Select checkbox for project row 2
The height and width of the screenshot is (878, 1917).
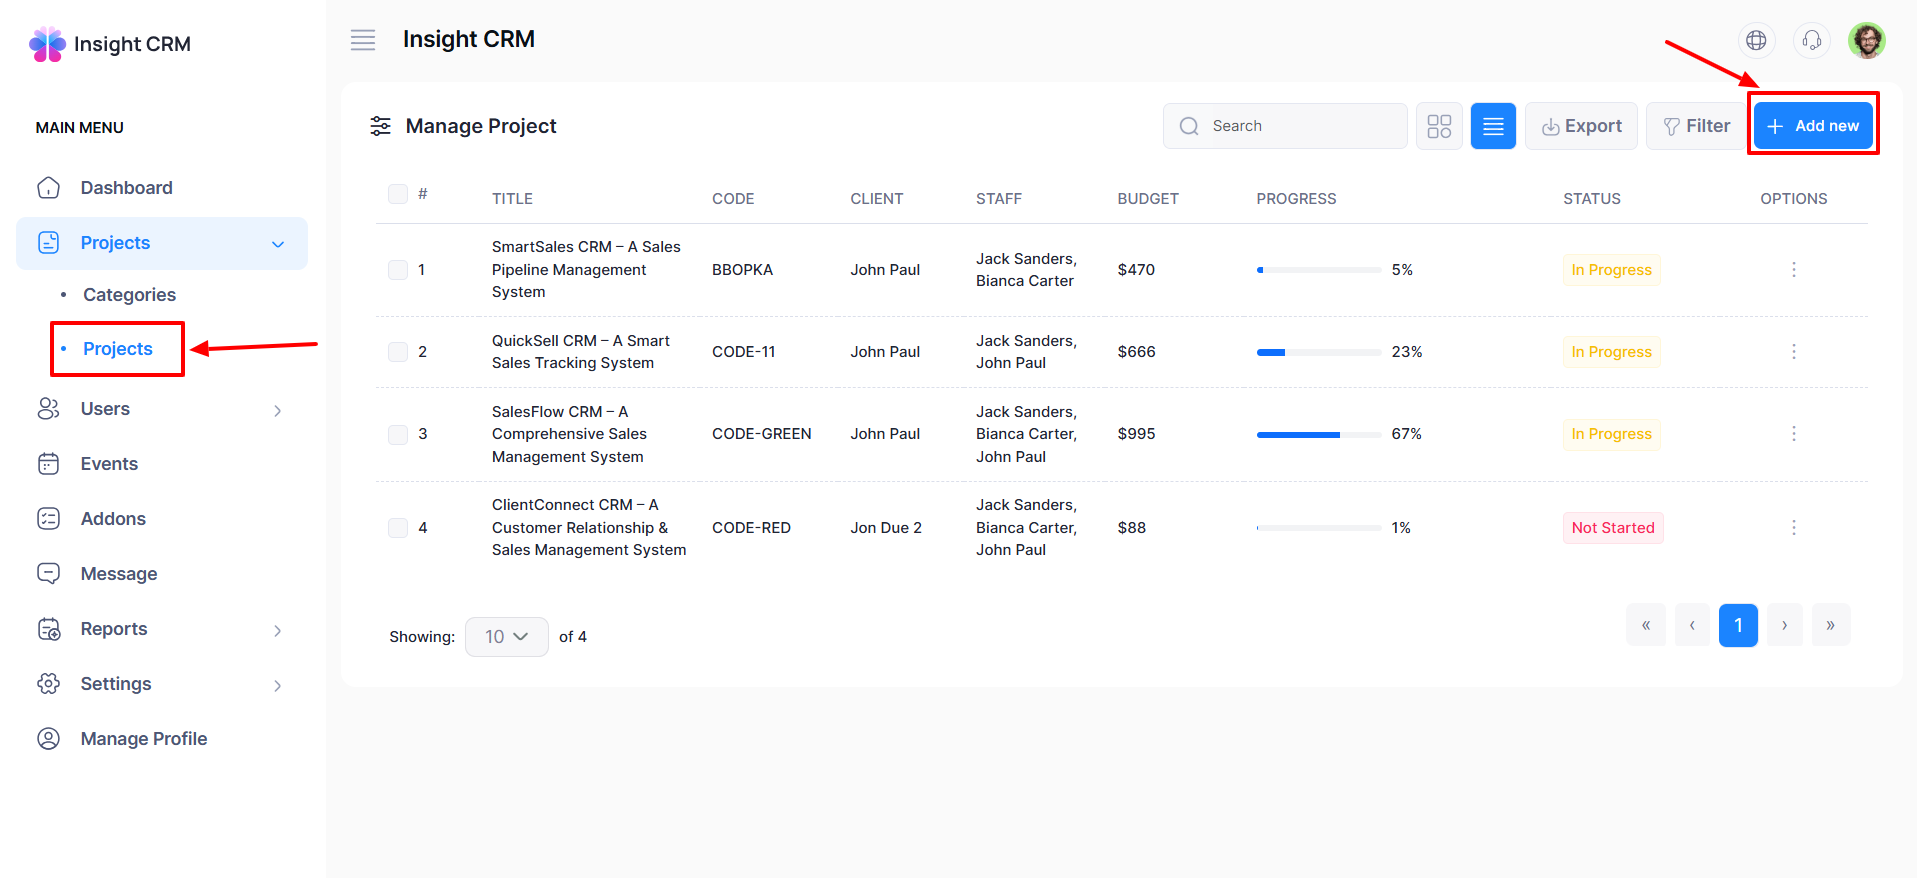tap(398, 352)
